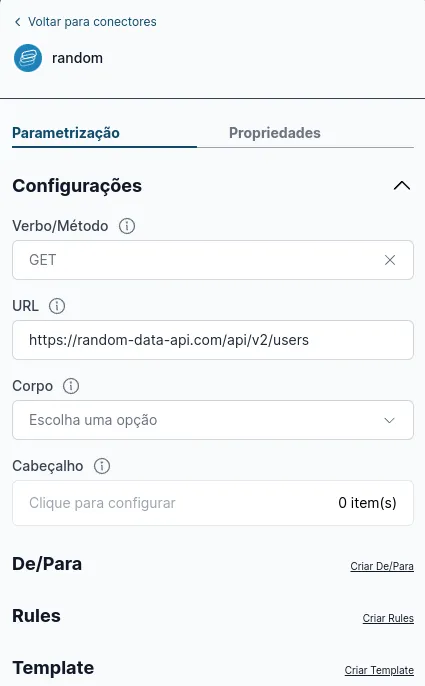
Task: Open Cabeçalho Clique para configurar field
Action: point(213,503)
